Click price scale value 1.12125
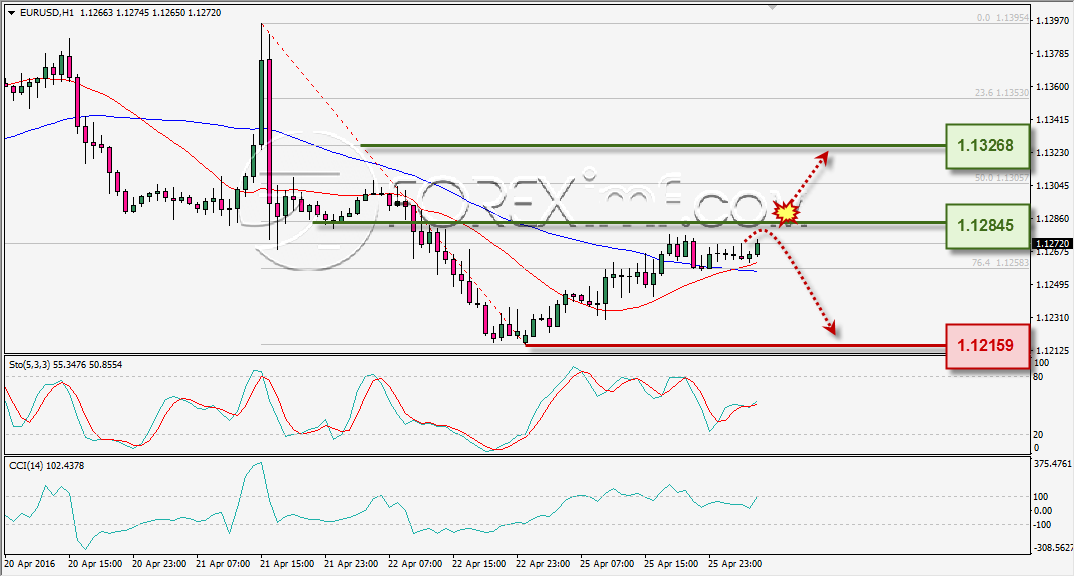 pos(1052,350)
